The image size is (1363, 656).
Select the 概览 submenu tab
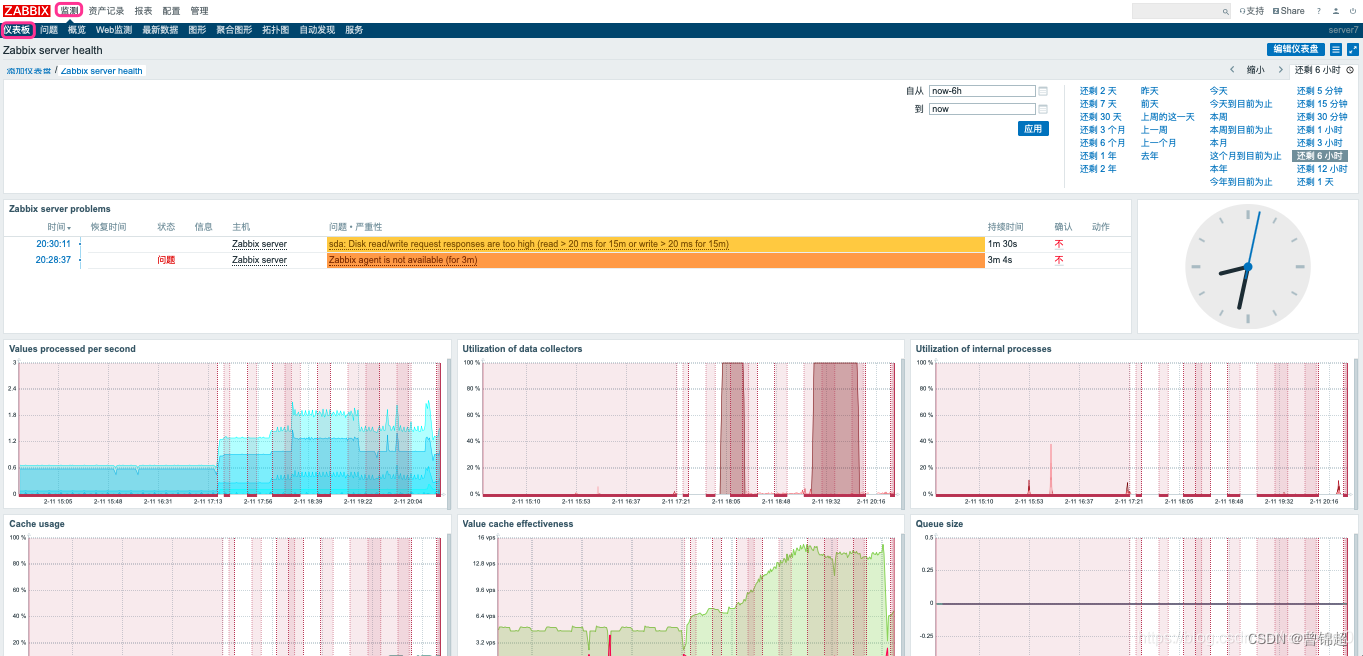click(x=77, y=31)
